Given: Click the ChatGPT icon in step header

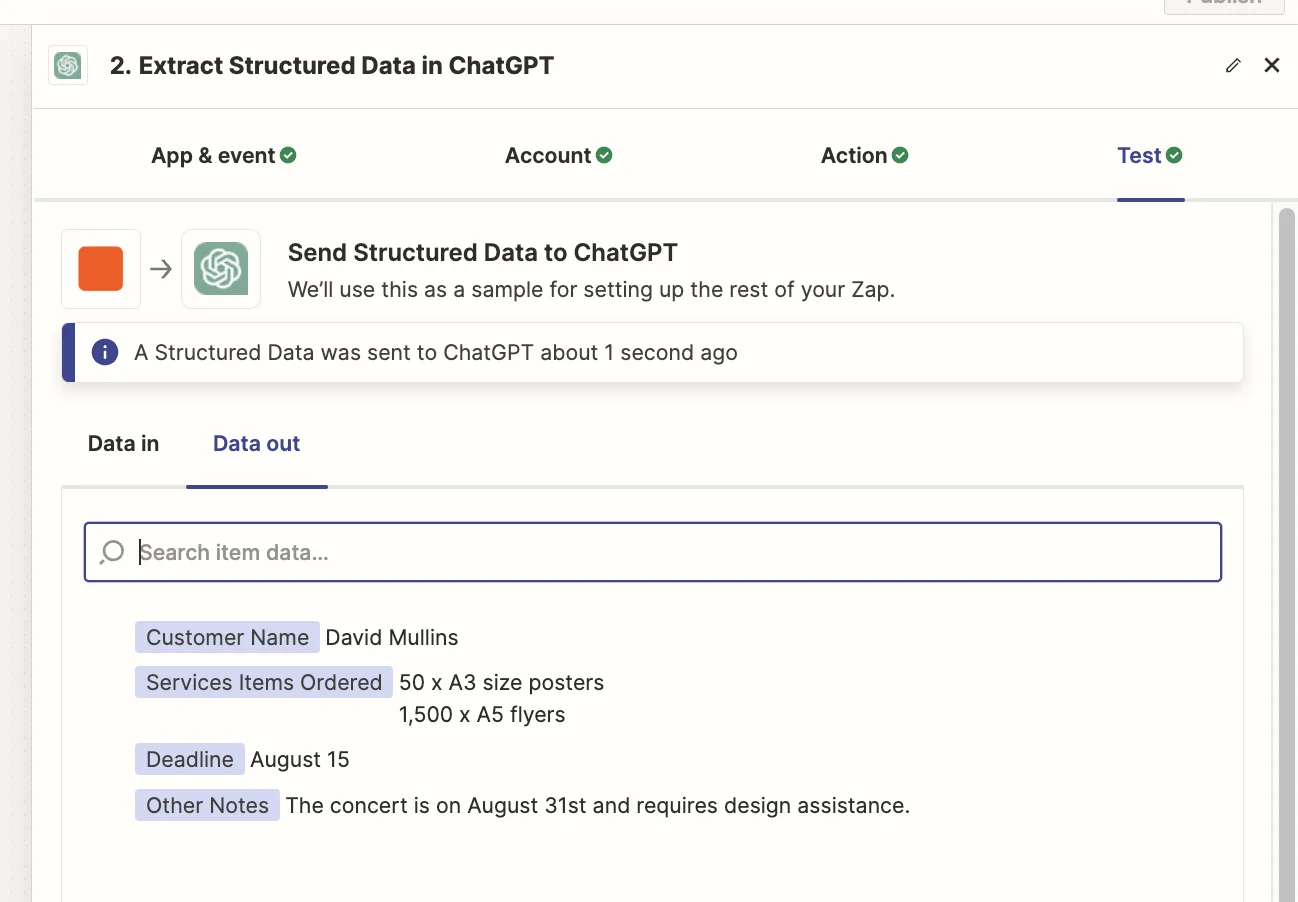Looking at the screenshot, I should pos(68,66).
